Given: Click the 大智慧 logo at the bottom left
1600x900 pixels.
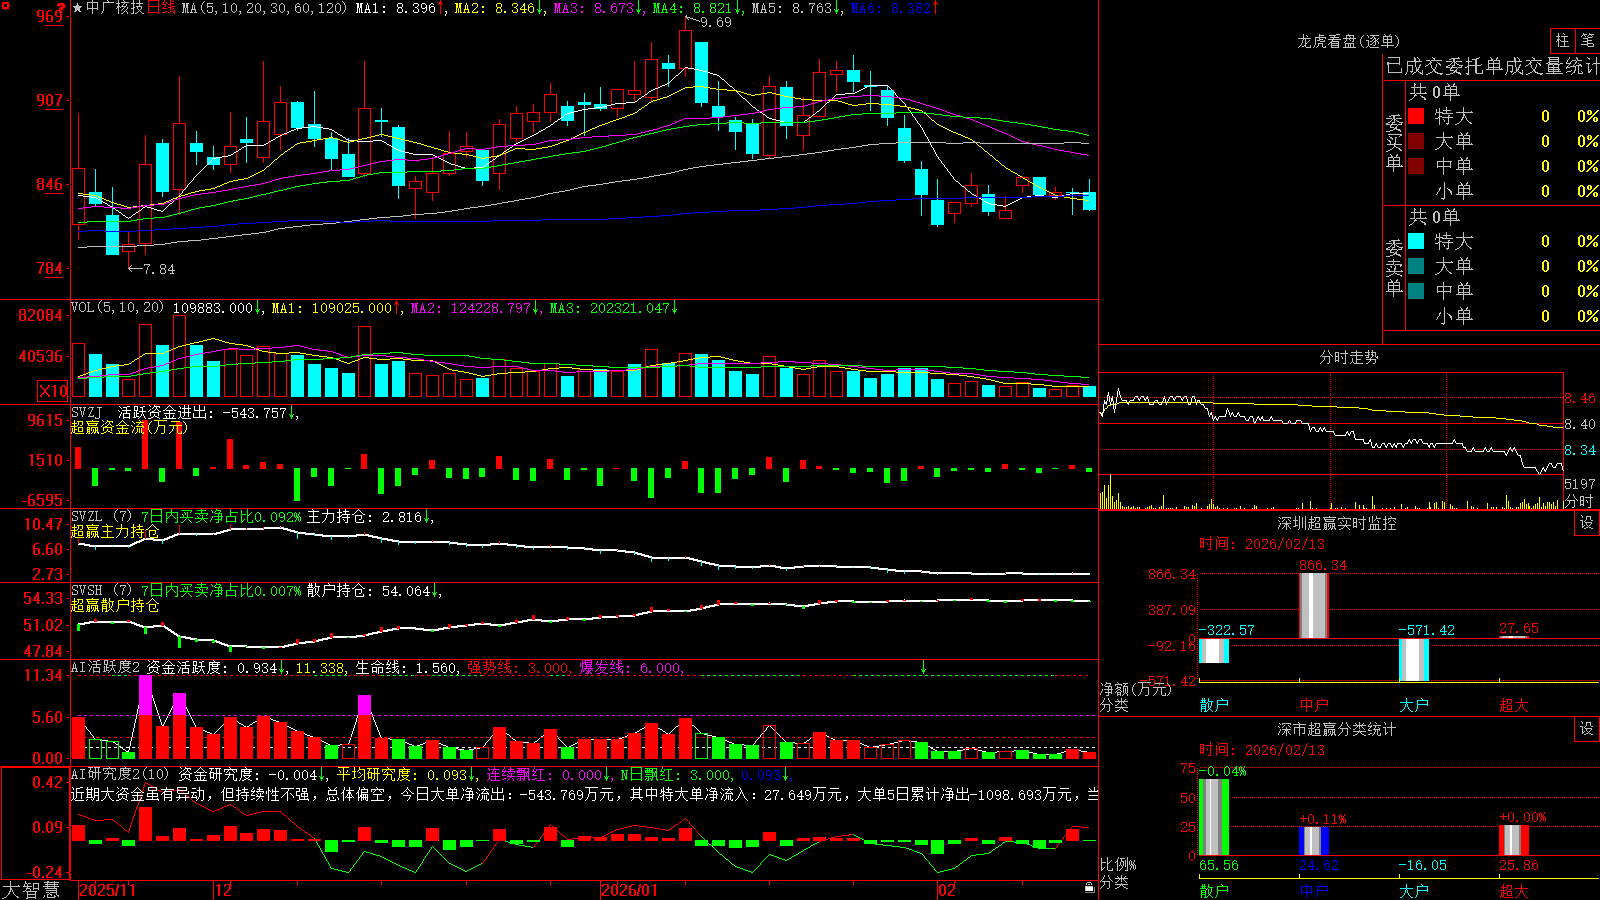Looking at the screenshot, I should [31, 889].
